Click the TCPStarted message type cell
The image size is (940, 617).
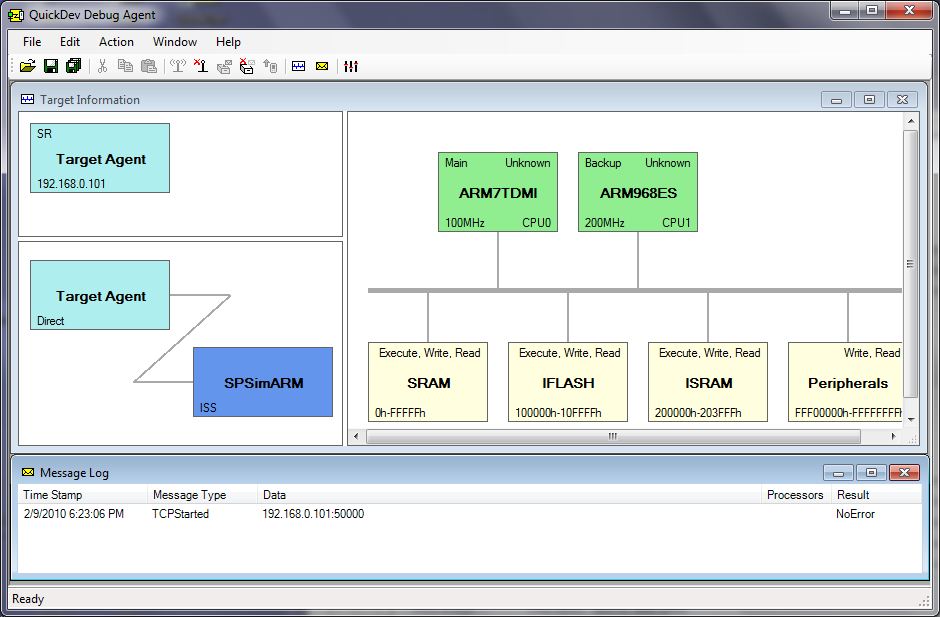[x=180, y=514]
